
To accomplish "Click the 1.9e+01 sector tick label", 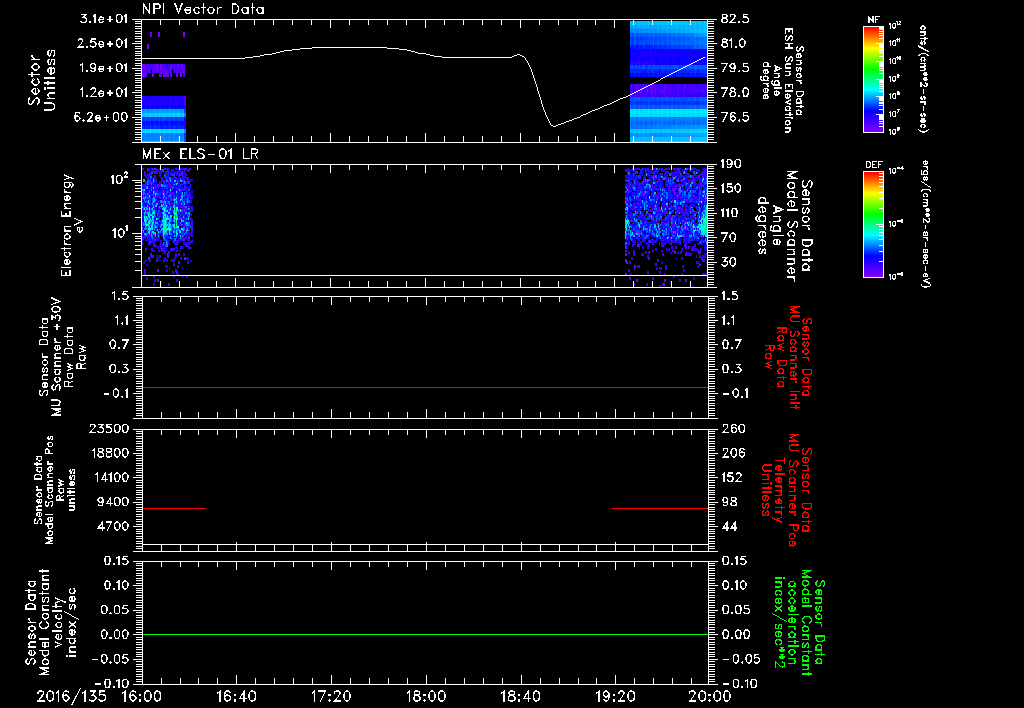I will coord(103,68).
